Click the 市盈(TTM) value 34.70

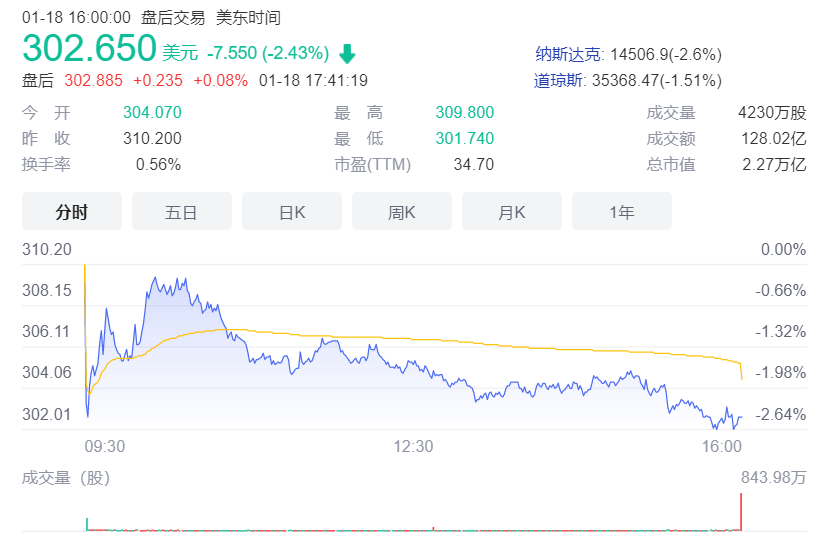coord(473,164)
